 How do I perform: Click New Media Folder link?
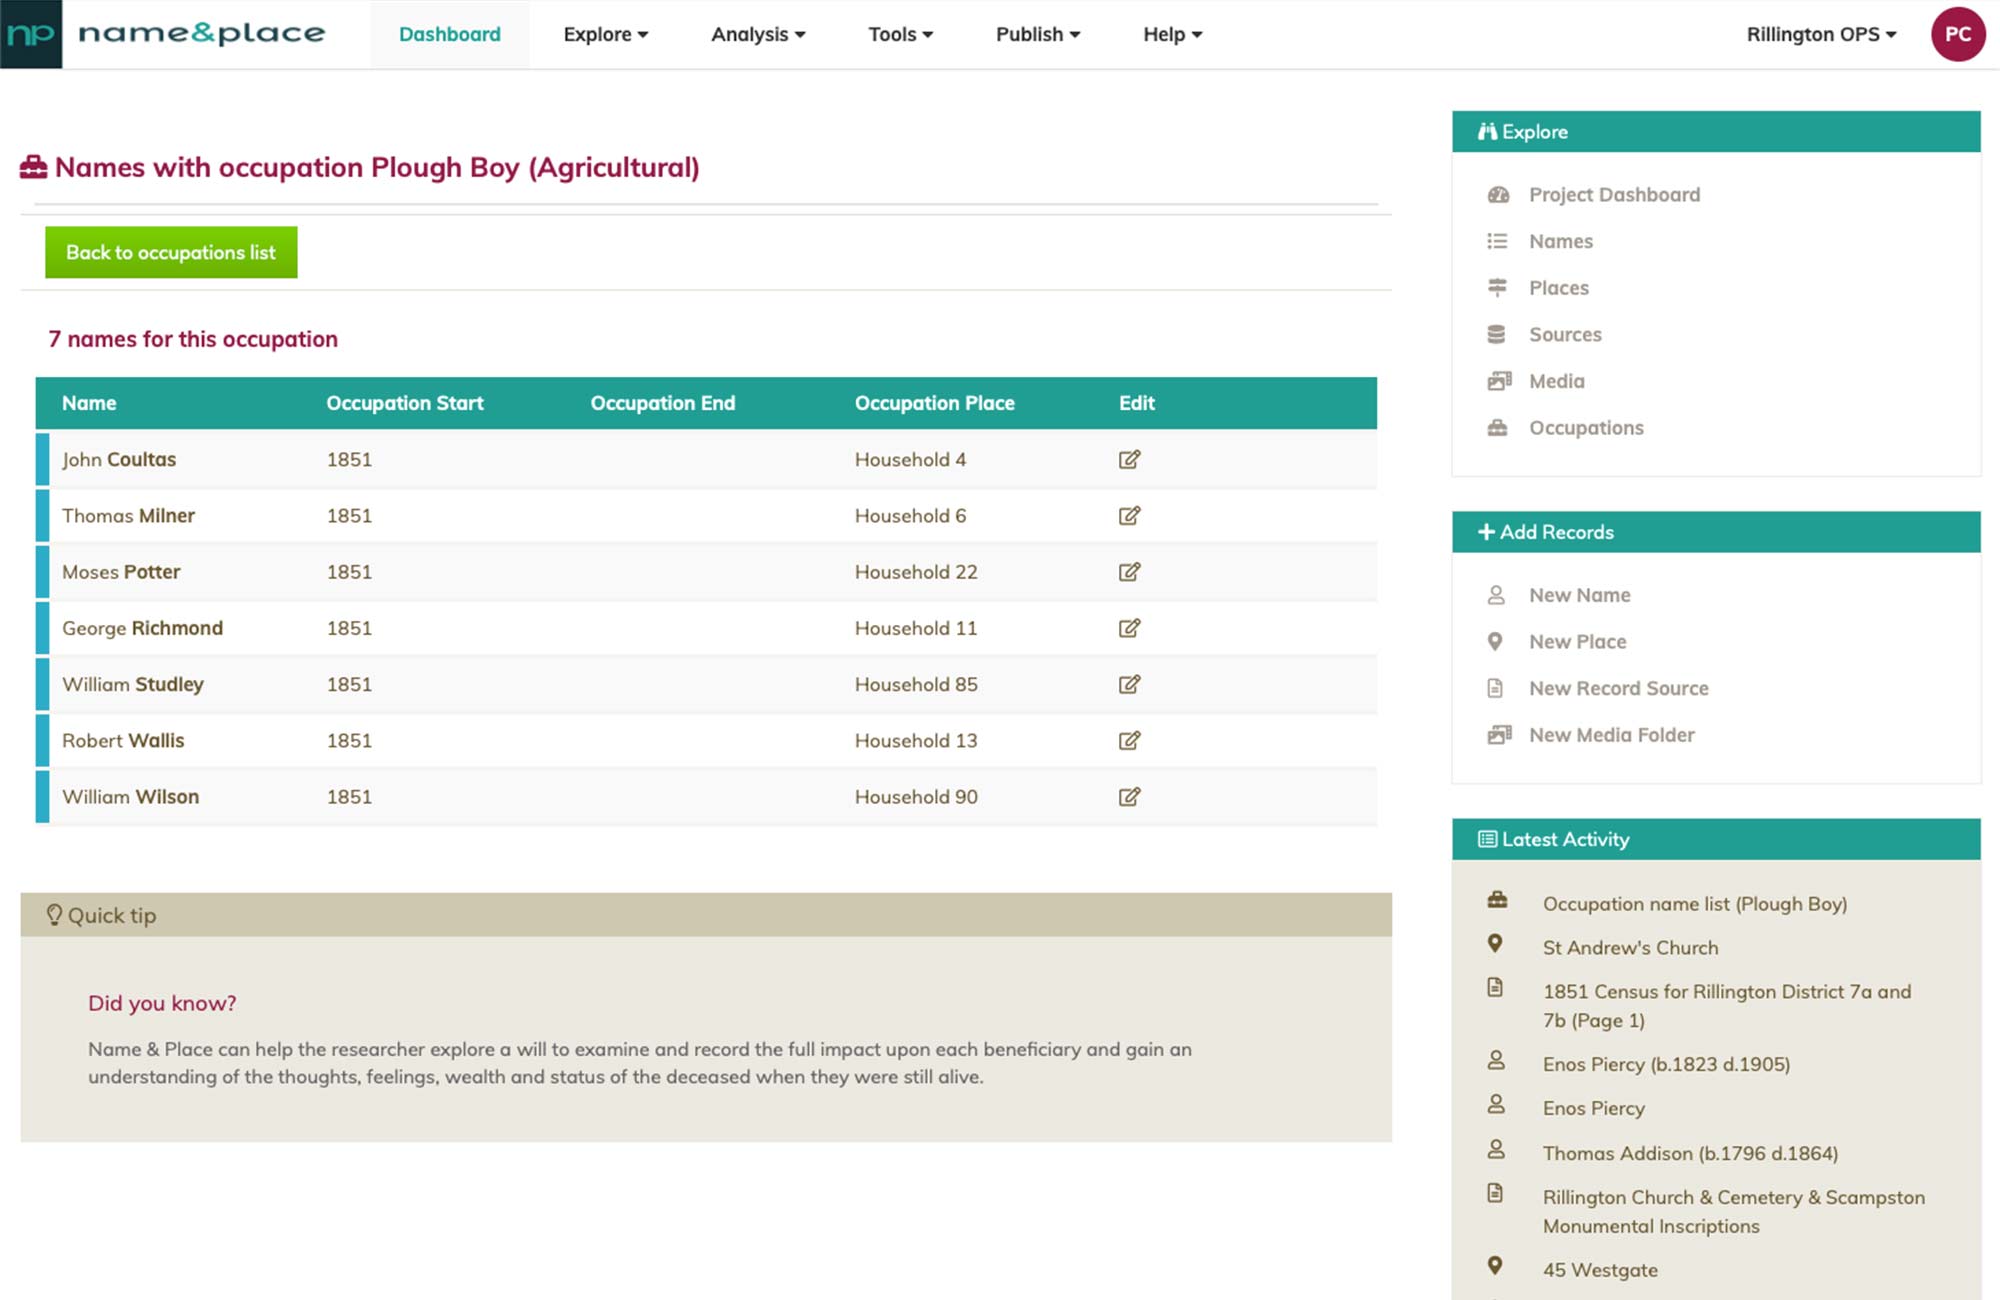tap(1611, 734)
